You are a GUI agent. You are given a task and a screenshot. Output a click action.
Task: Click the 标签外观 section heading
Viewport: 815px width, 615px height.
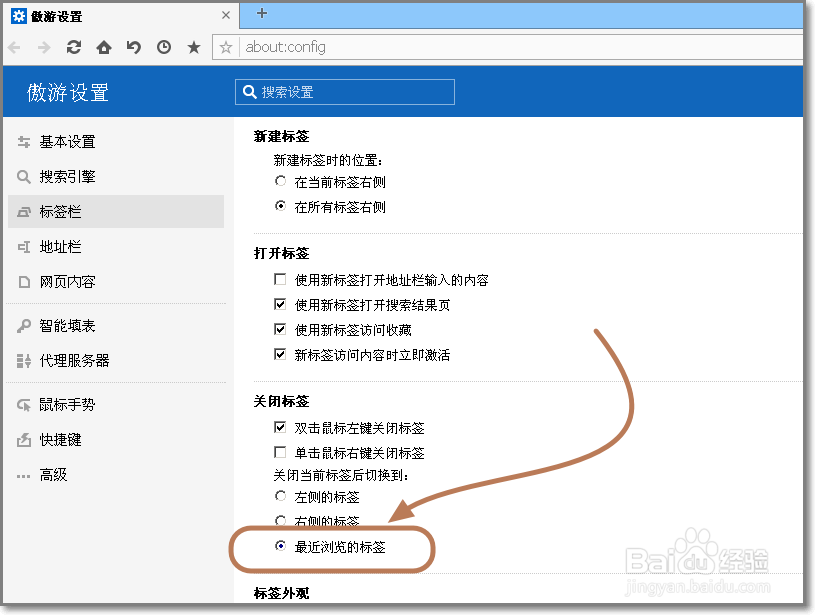tap(282, 593)
